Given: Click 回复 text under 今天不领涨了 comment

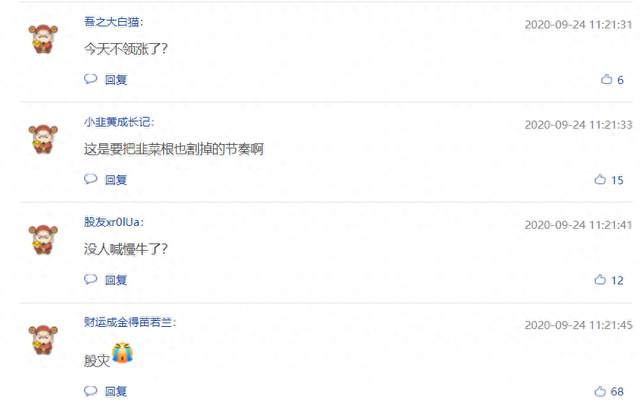Looking at the screenshot, I should click(116, 80).
